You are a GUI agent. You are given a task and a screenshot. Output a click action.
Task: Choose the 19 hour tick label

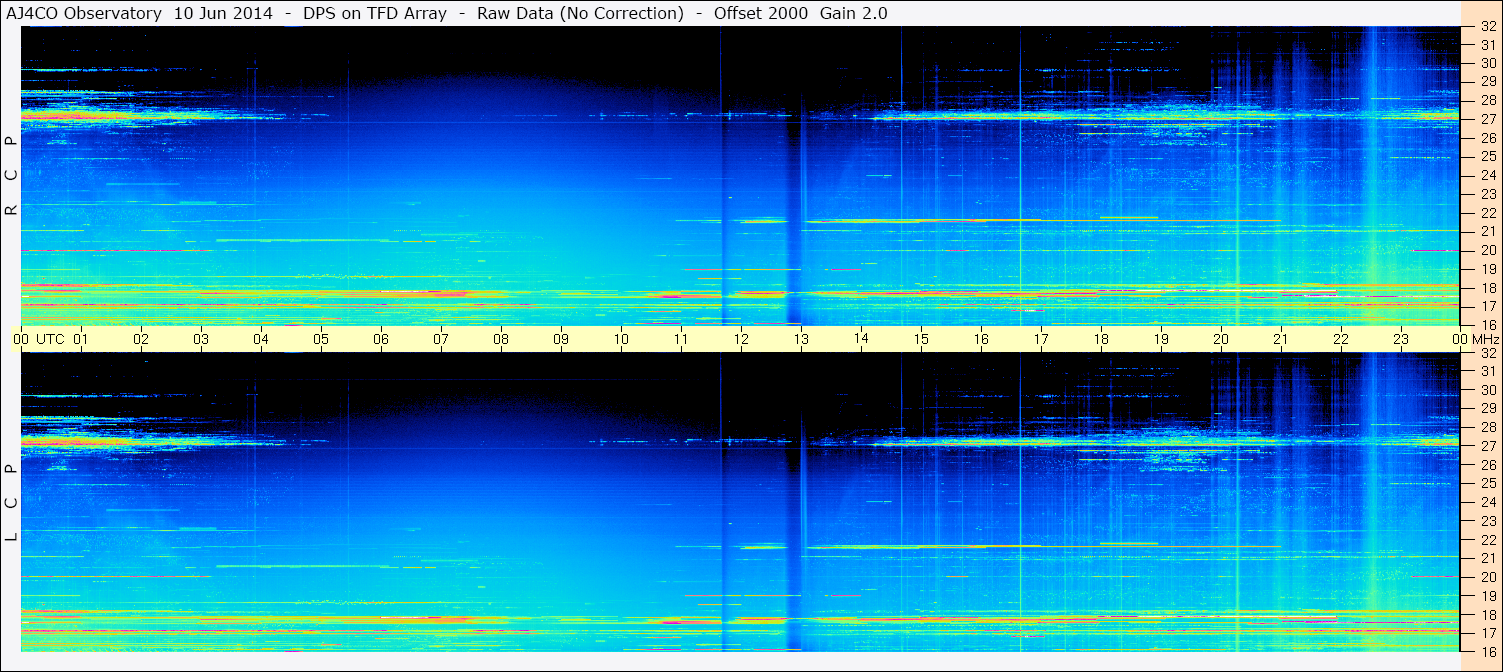coord(1161,339)
